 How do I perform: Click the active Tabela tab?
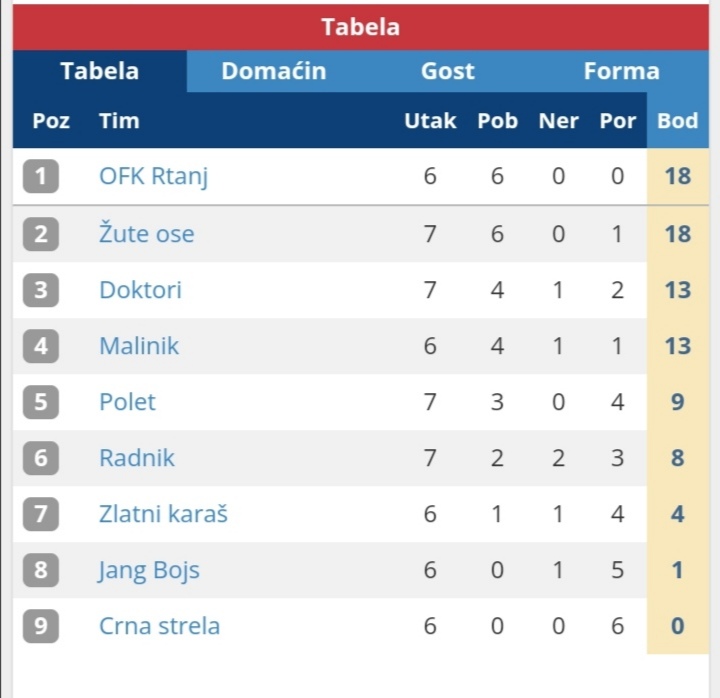[x=99, y=72]
